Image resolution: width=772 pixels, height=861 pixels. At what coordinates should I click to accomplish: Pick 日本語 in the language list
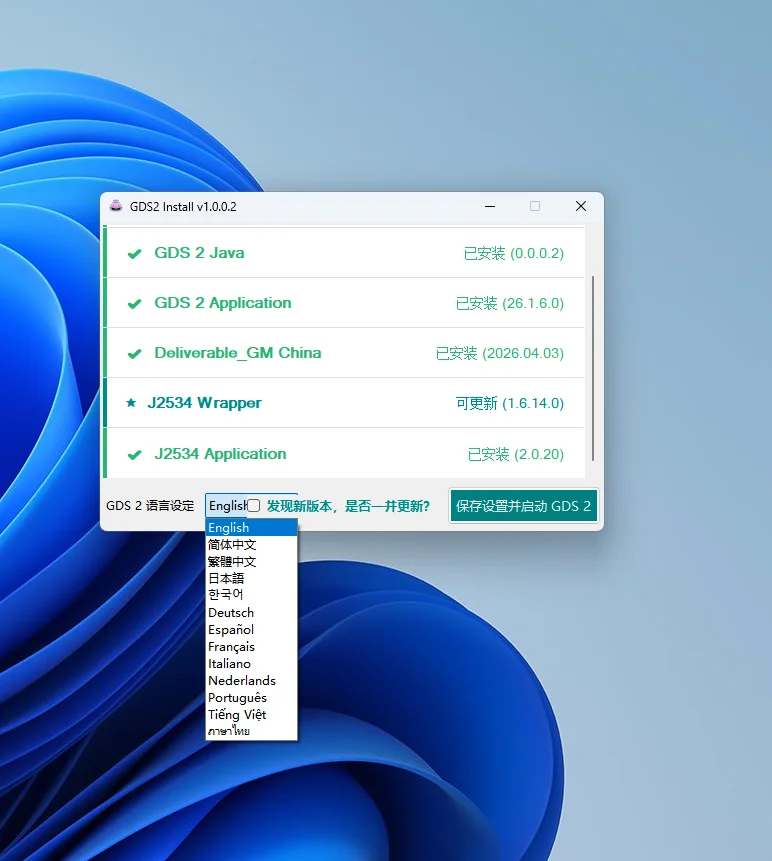tap(251, 578)
